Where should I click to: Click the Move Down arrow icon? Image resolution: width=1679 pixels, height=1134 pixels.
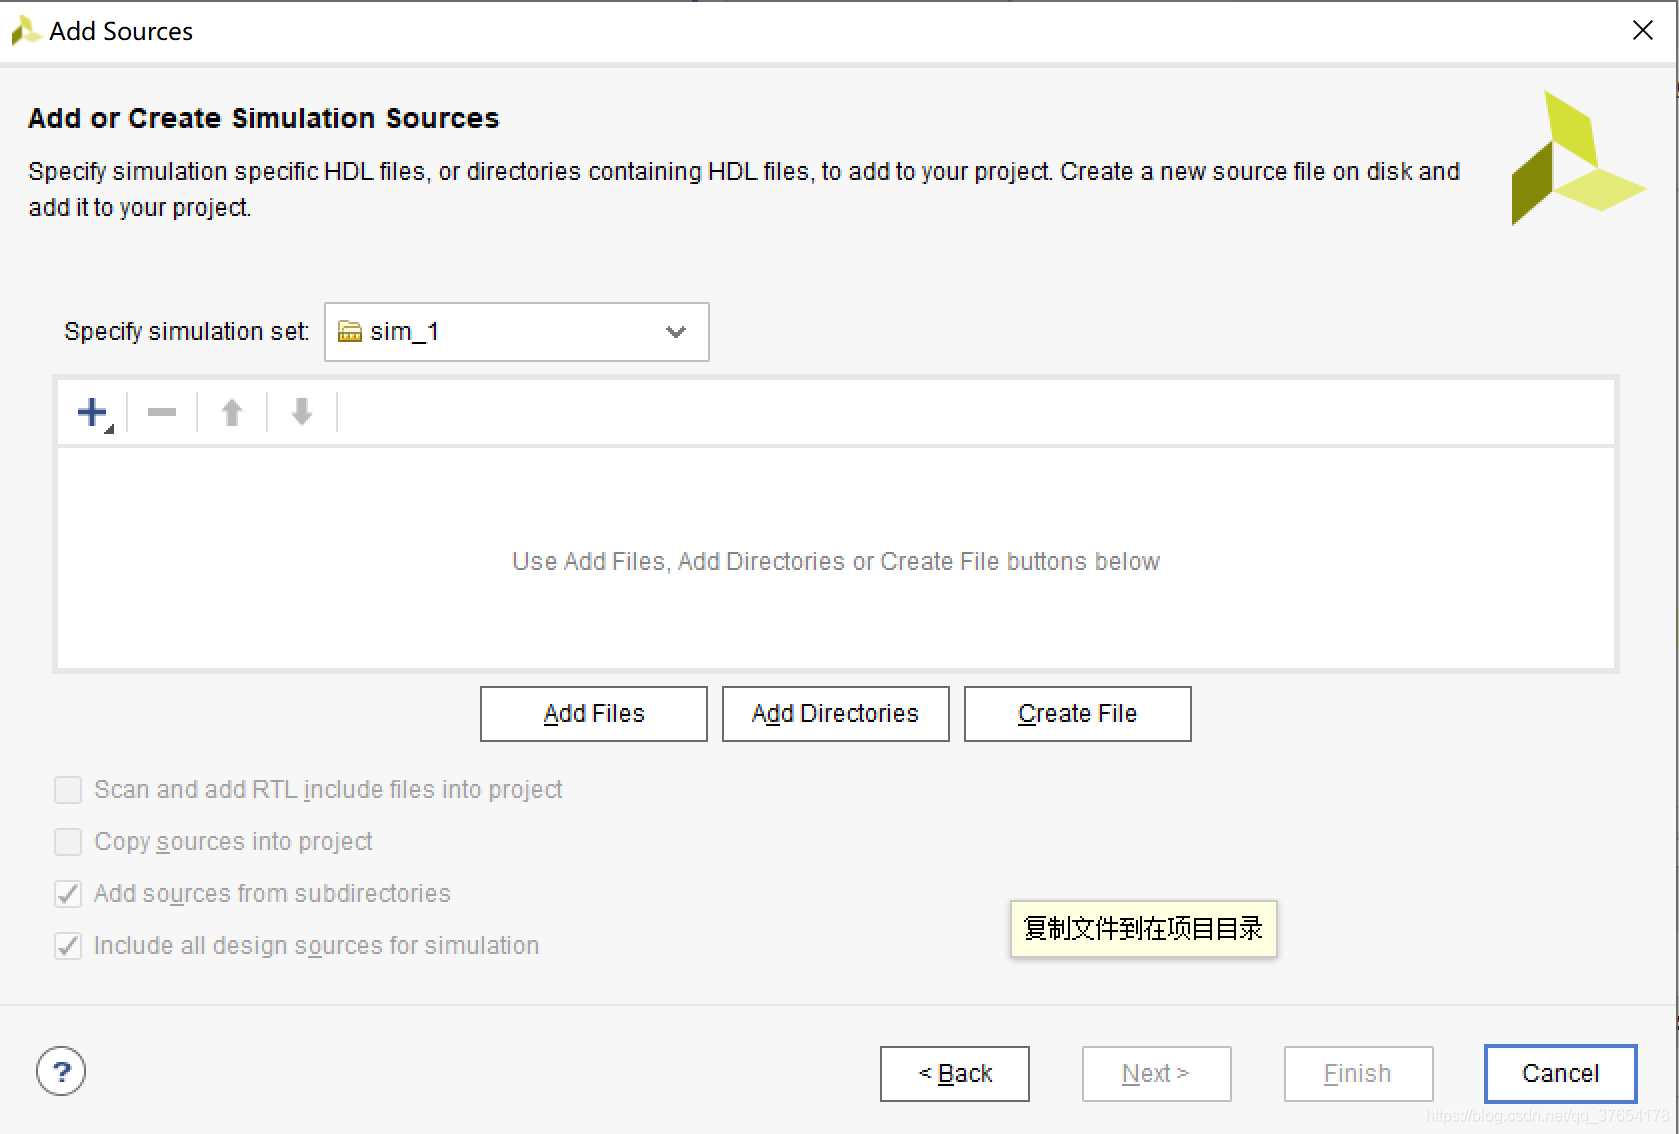coord(302,412)
